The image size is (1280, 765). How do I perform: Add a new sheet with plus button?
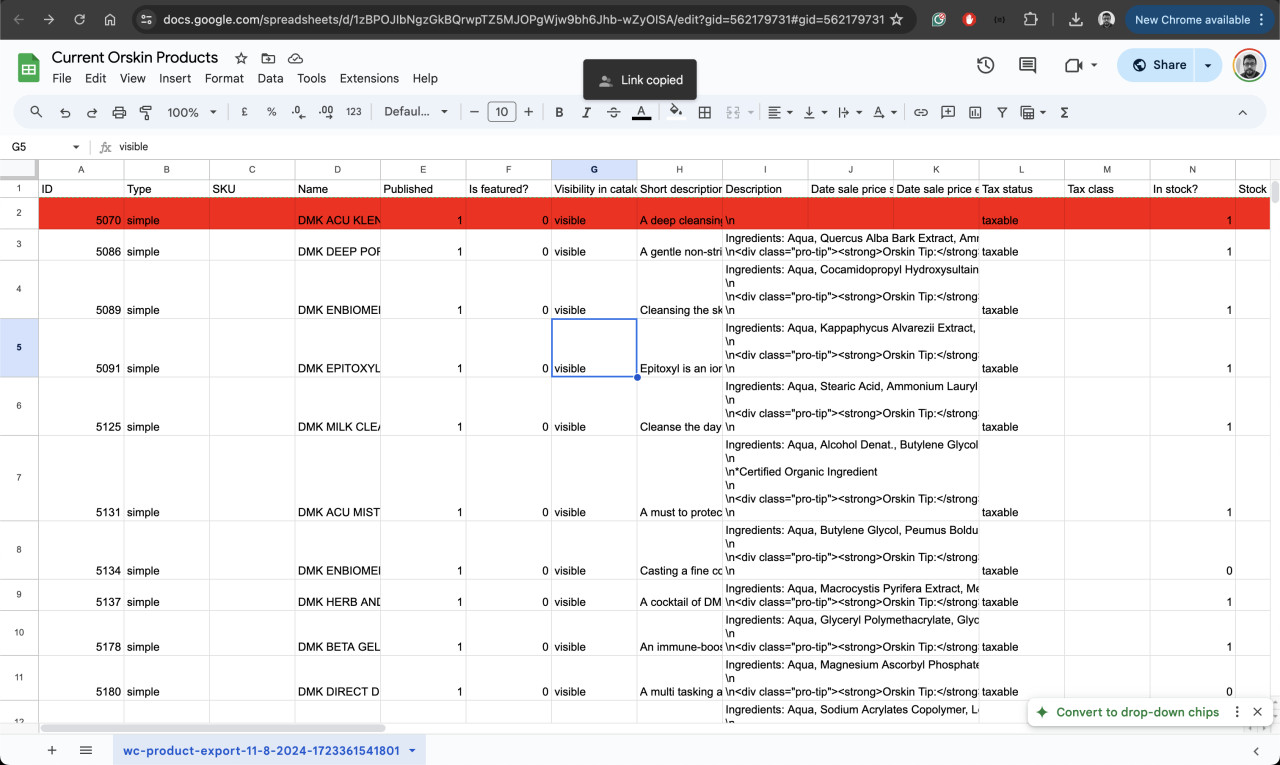(52, 750)
